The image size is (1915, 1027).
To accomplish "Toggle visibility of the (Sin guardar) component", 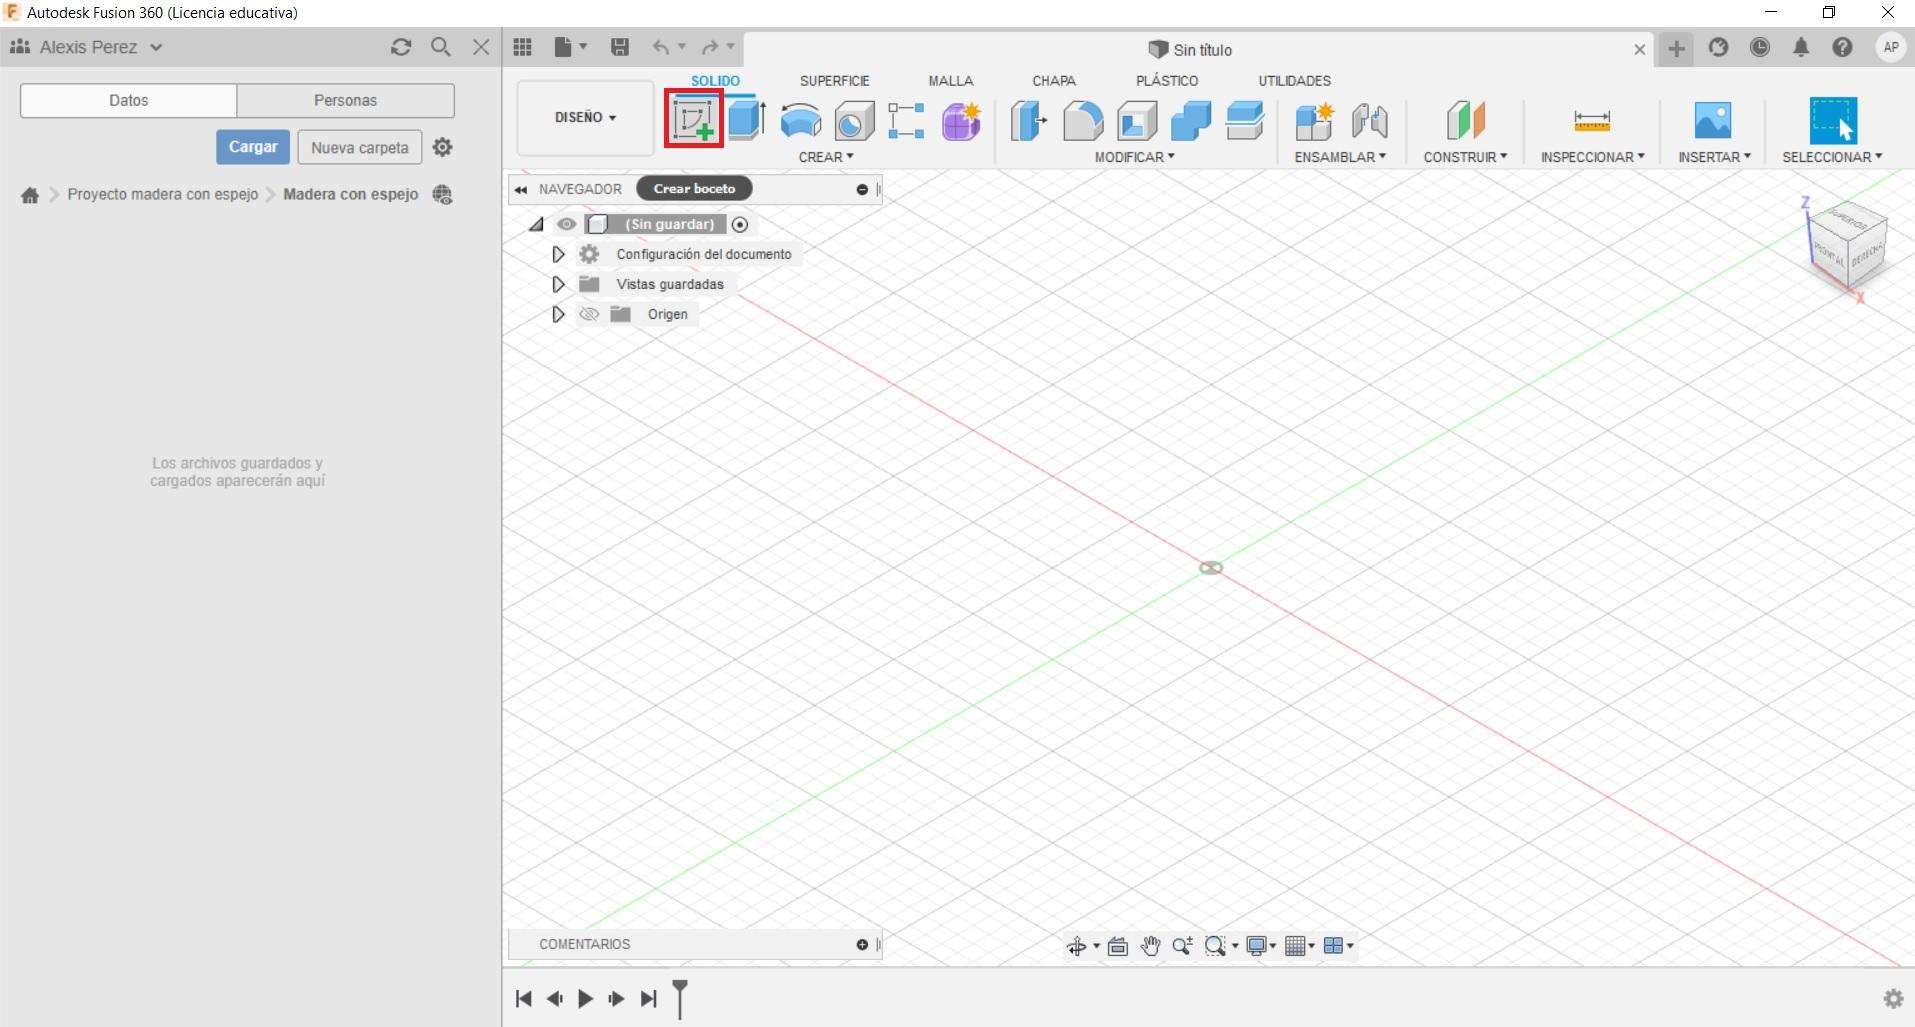I will click(567, 224).
